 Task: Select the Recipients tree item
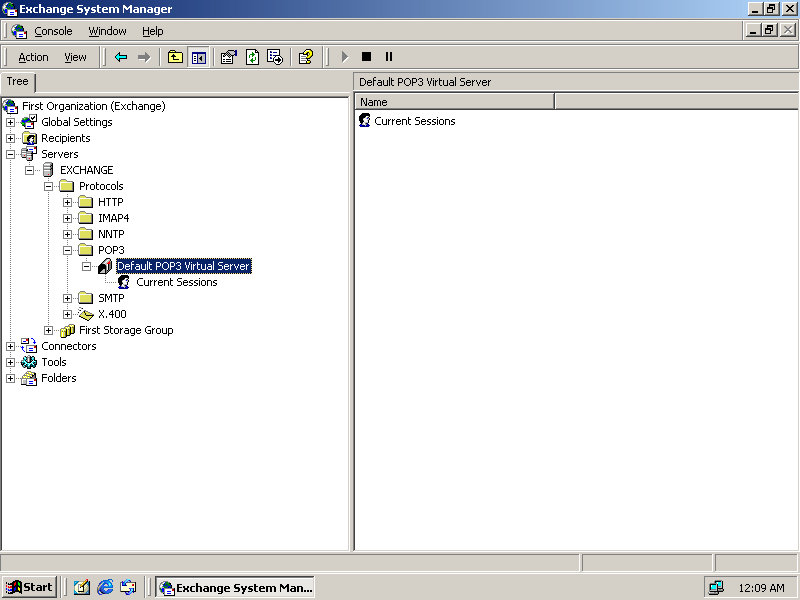click(65, 138)
